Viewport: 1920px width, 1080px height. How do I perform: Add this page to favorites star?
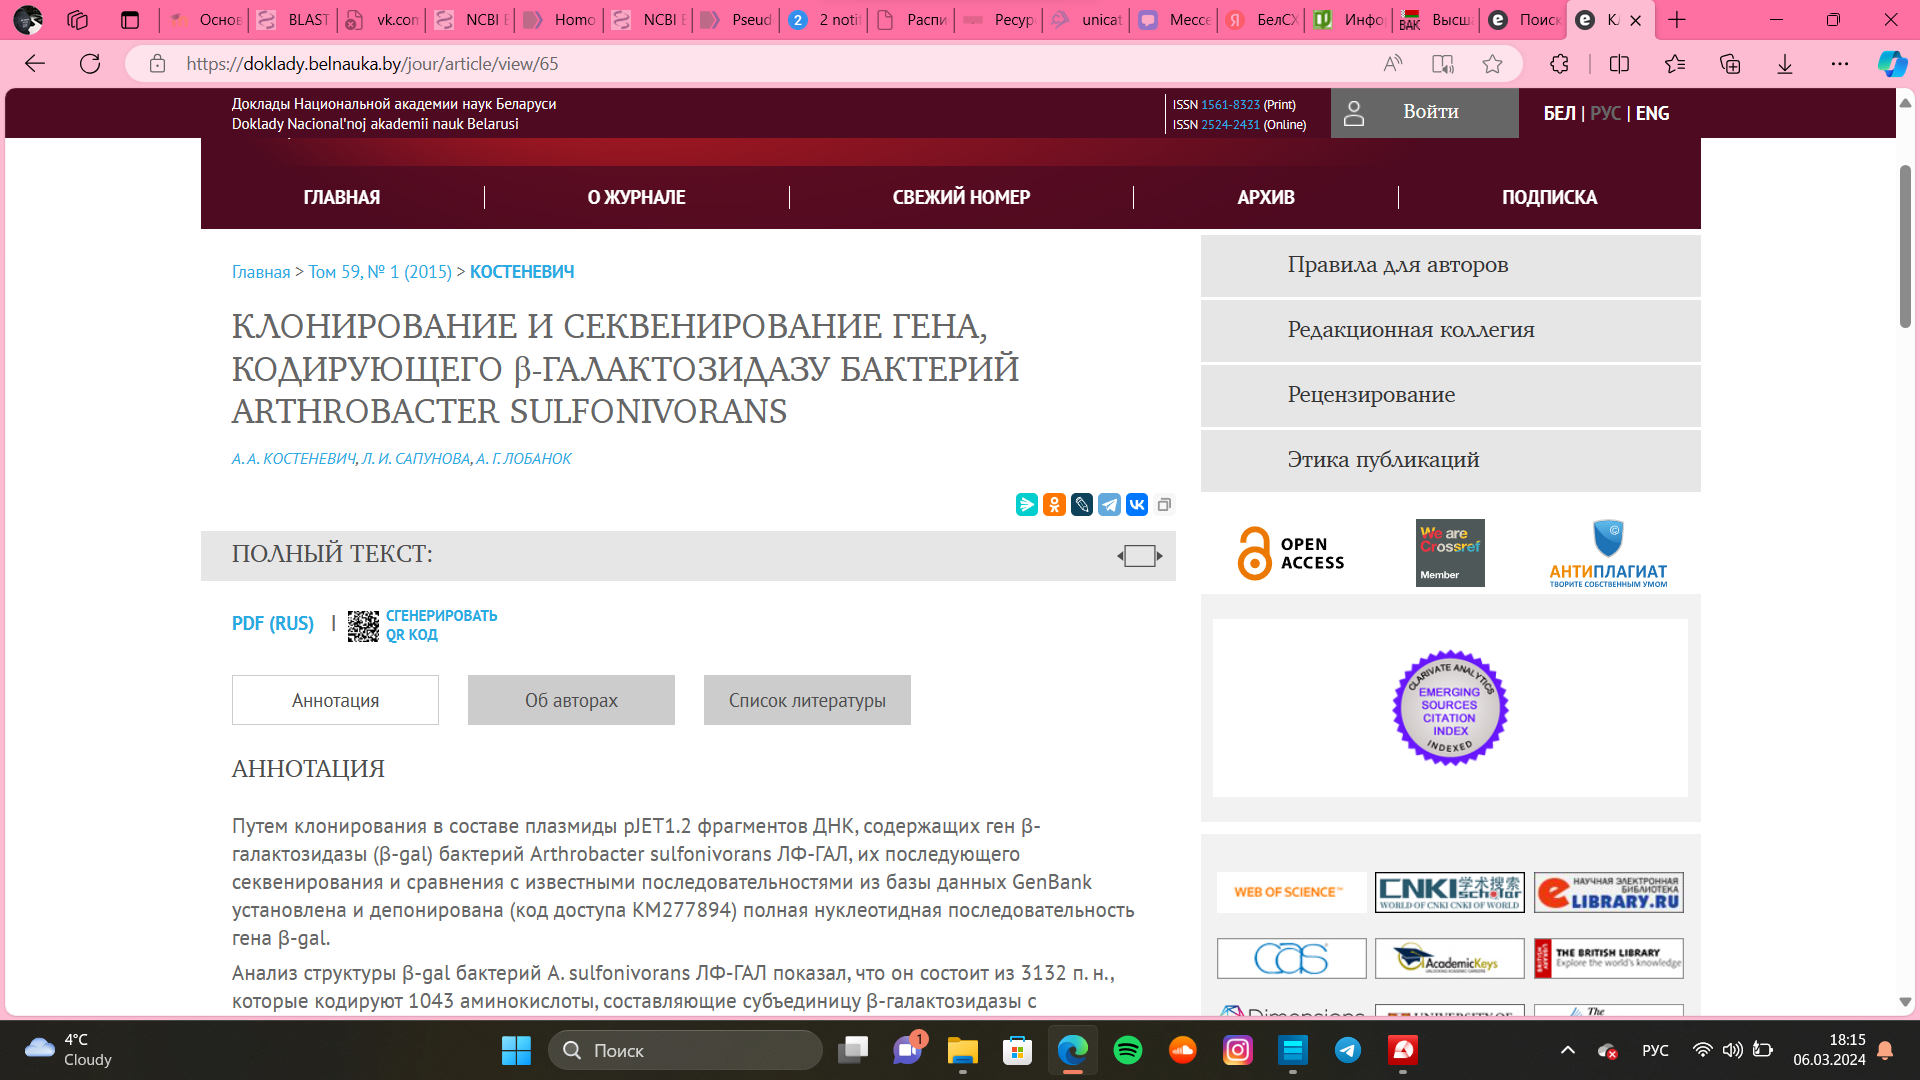click(x=1492, y=64)
